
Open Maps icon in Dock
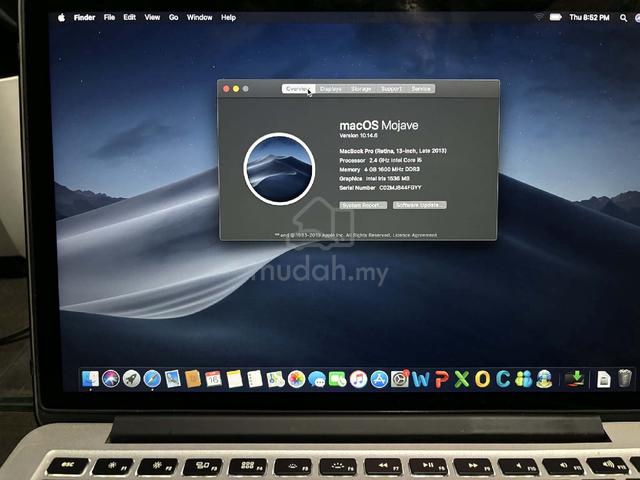click(x=276, y=379)
